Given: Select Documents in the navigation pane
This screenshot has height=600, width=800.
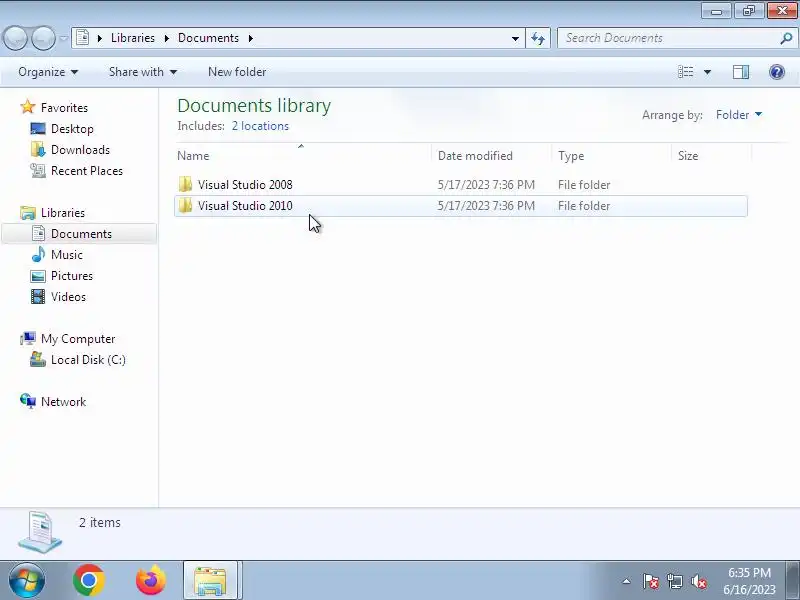Looking at the screenshot, I should [79, 234].
